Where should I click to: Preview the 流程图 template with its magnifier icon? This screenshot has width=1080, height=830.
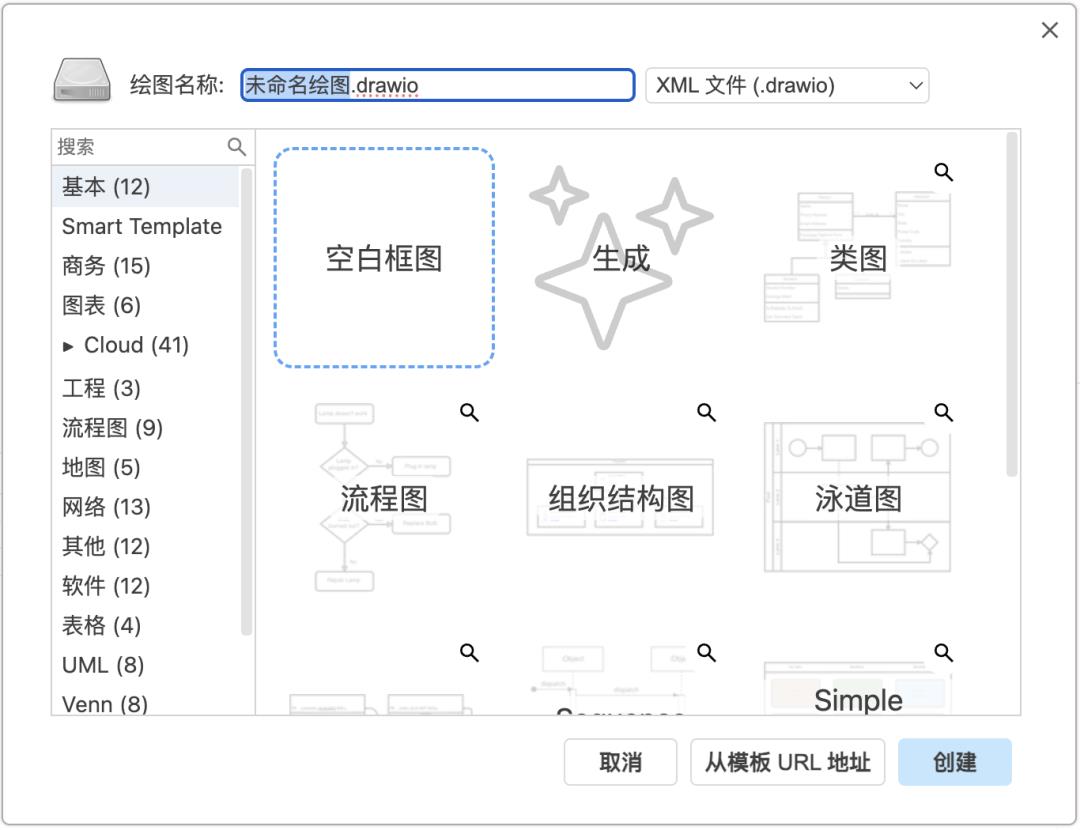(x=469, y=413)
